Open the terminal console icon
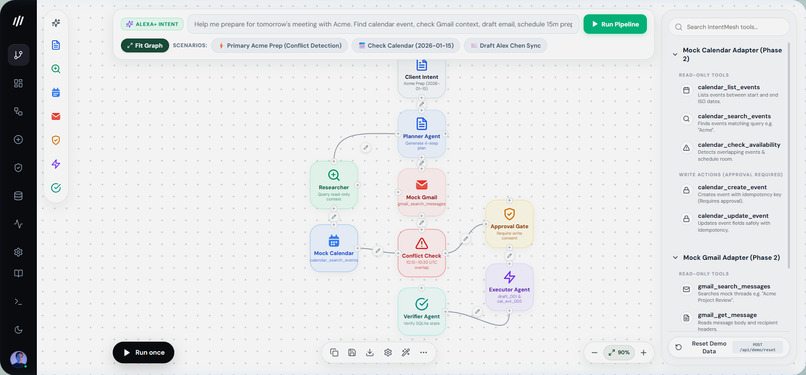 tap(19, 302)
